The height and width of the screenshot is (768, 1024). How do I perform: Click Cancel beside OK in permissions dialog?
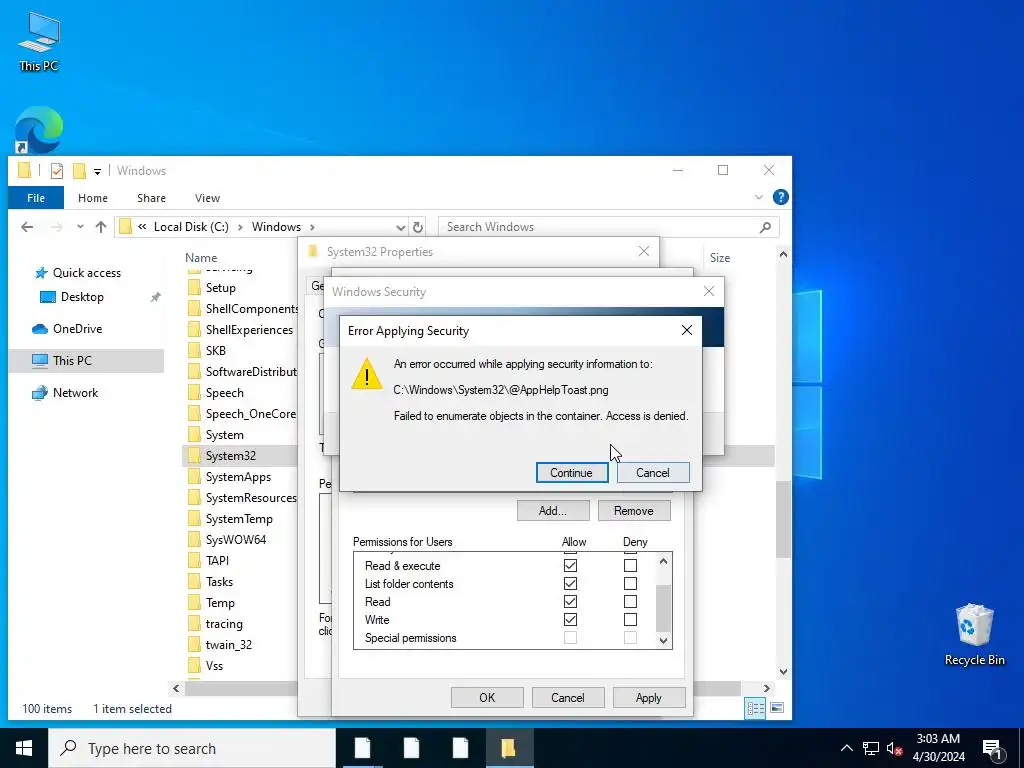(568, 697)
